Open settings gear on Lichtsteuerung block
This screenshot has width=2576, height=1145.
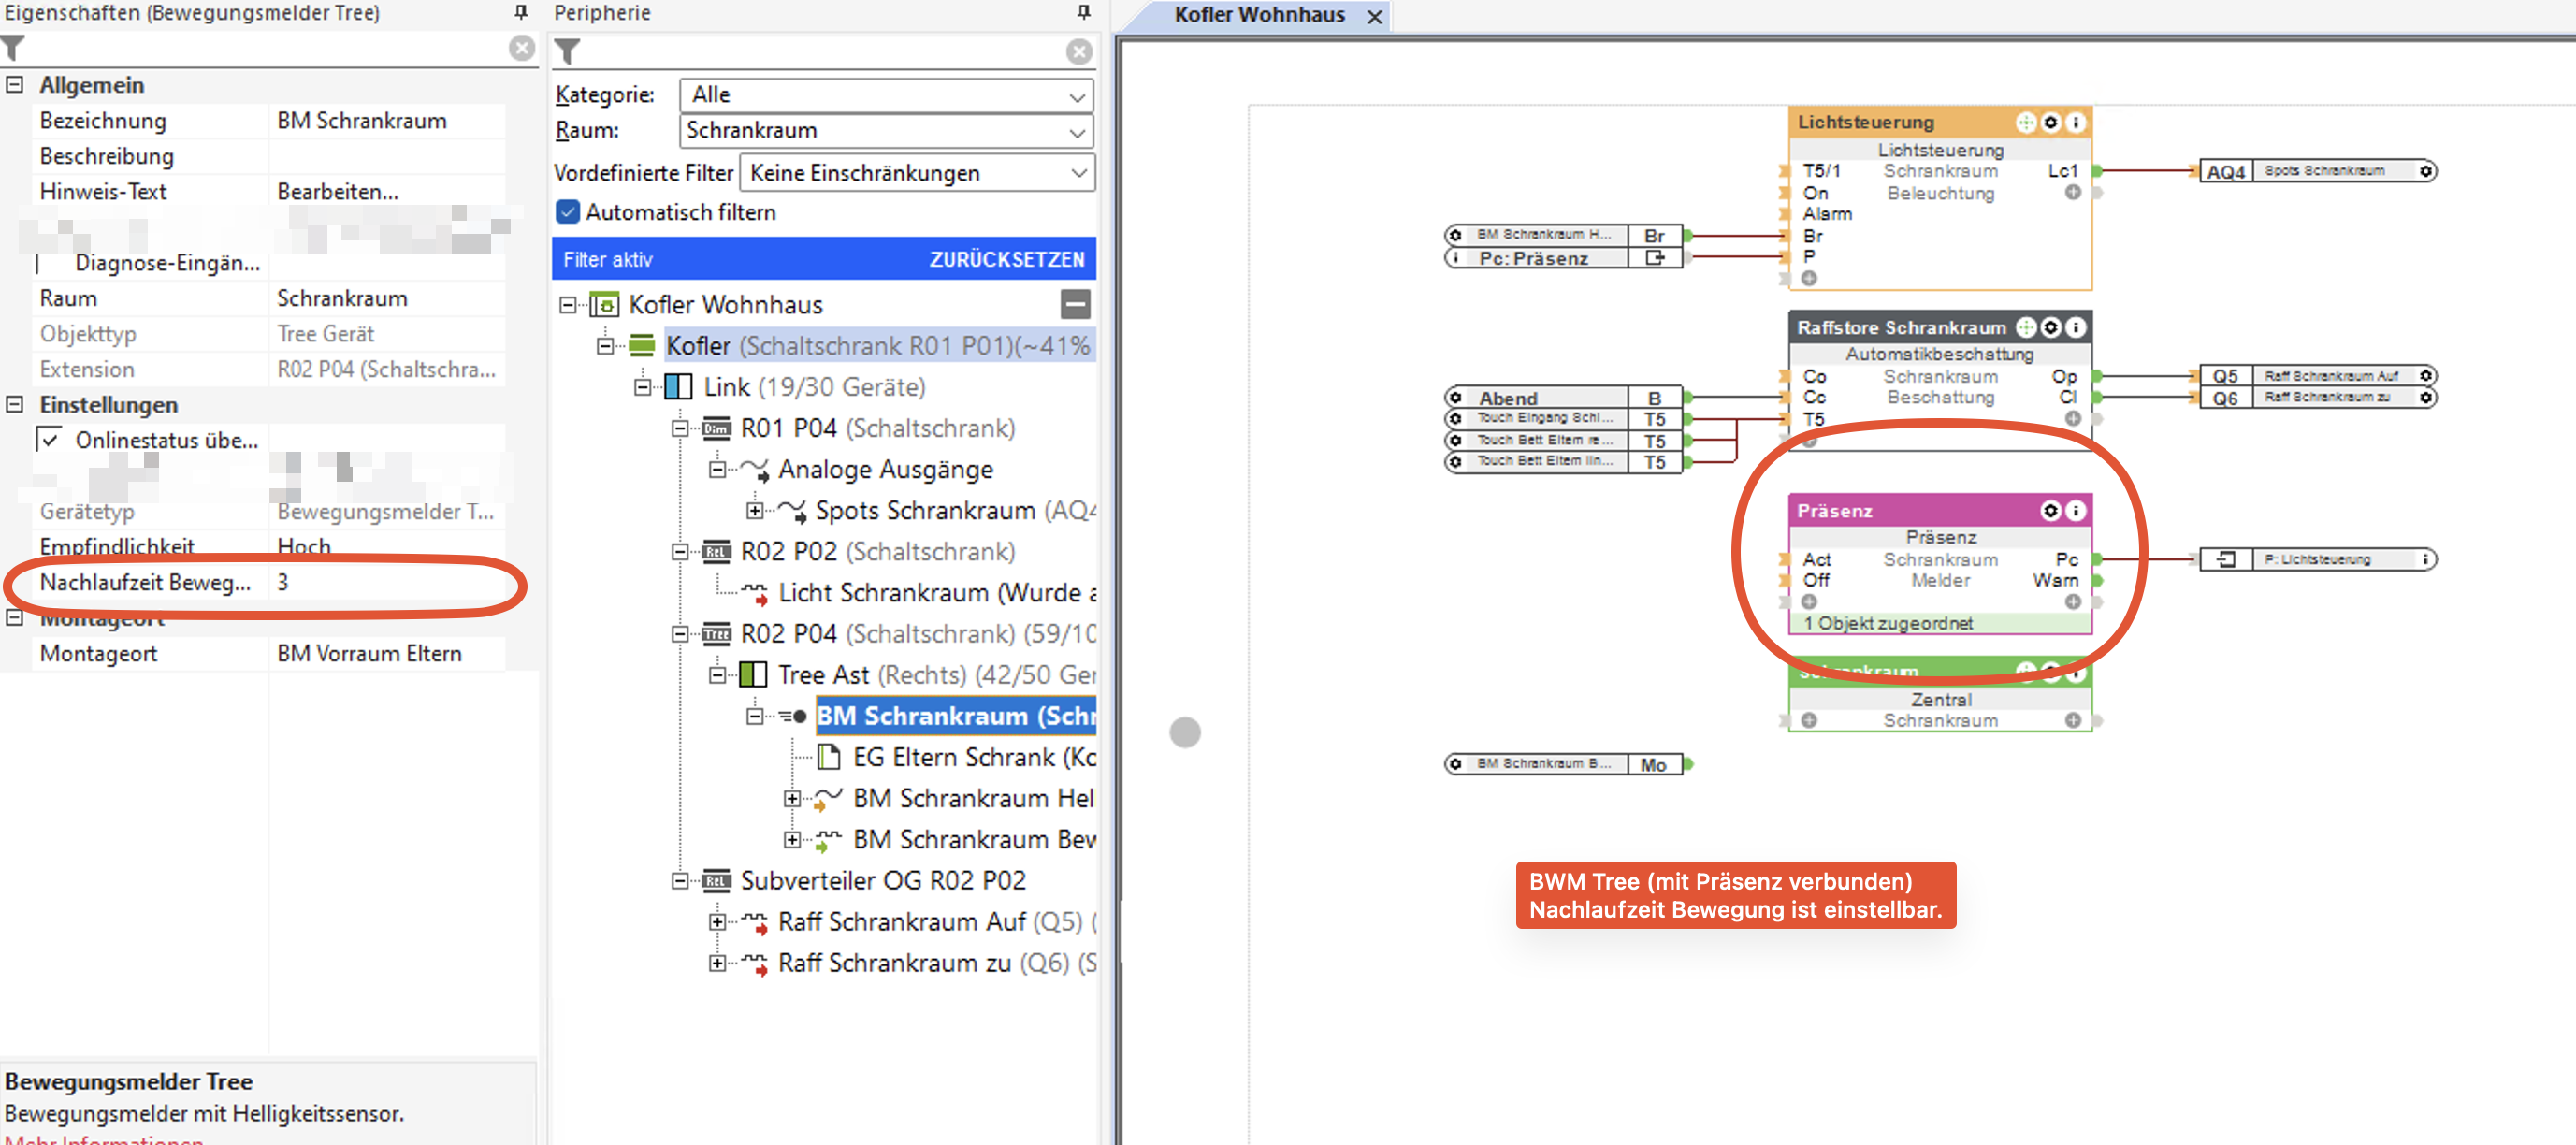[2050, 122]
